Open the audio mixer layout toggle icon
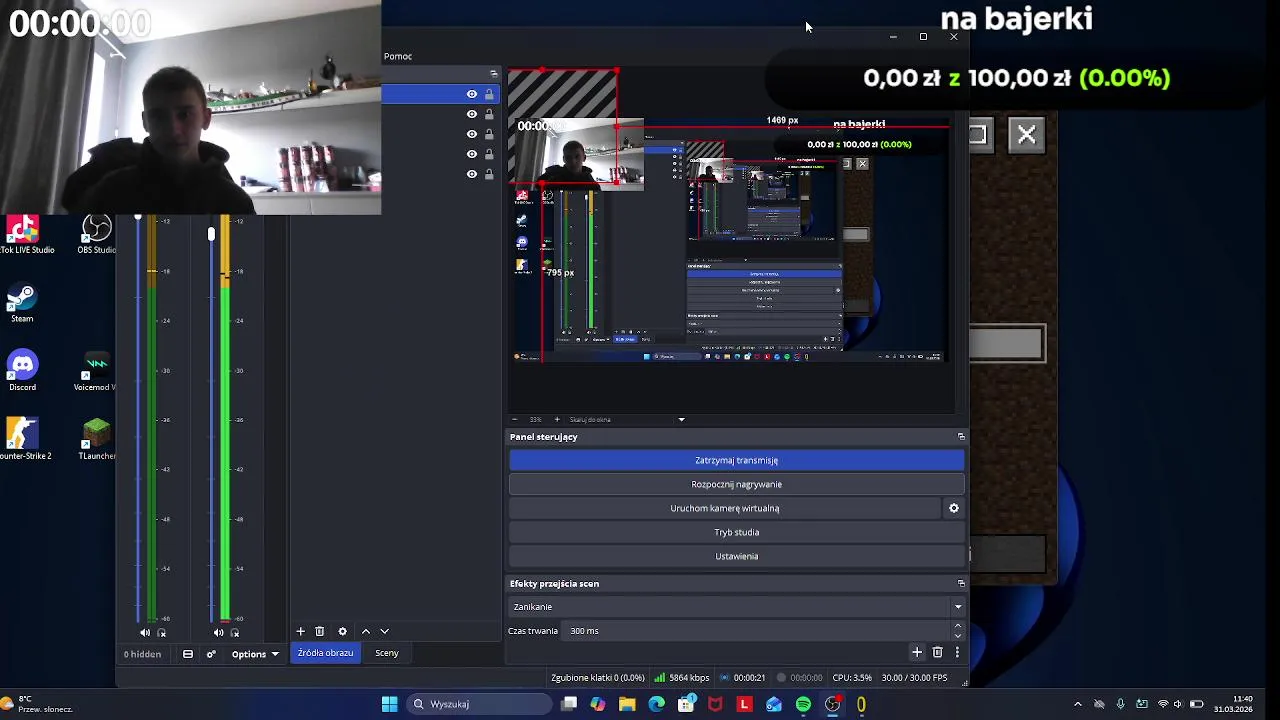Image resolution: width=1280 pixels, height=720 pixels. click(187, 654)
